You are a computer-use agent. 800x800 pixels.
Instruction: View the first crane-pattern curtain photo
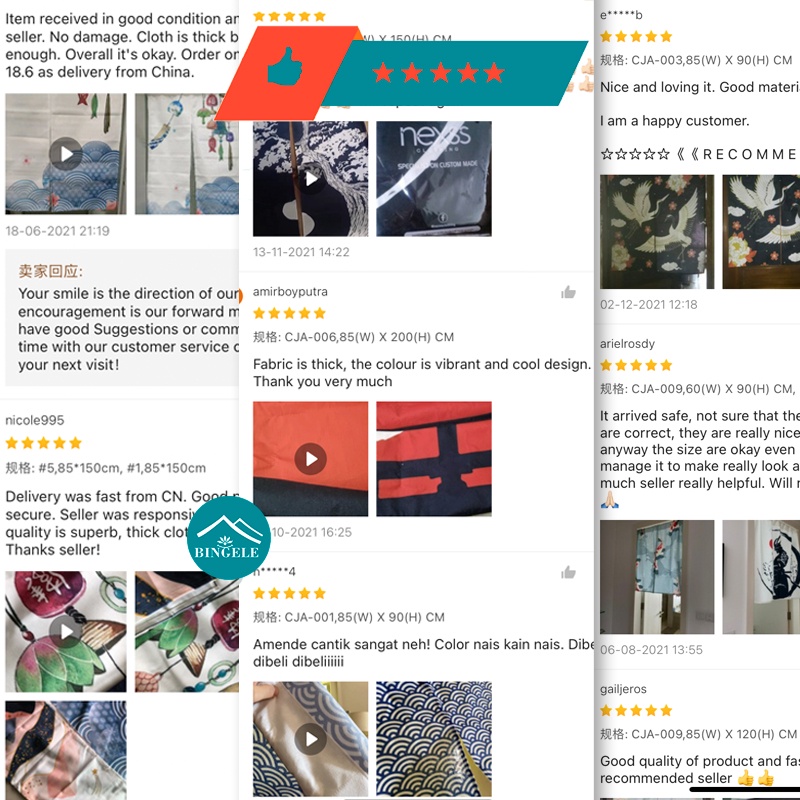(x=657, y=232)
